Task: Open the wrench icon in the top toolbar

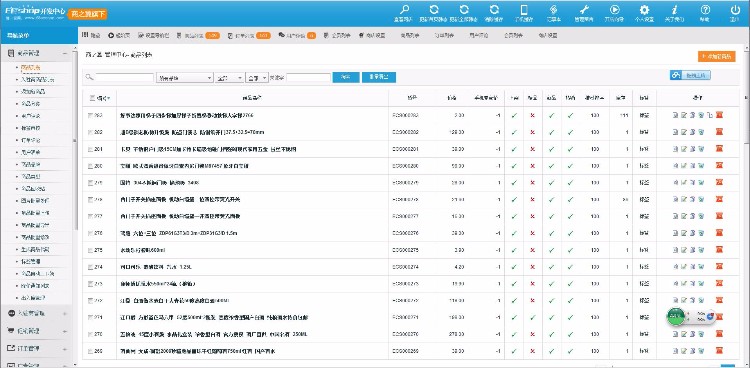Action: (x=585, y=10)
